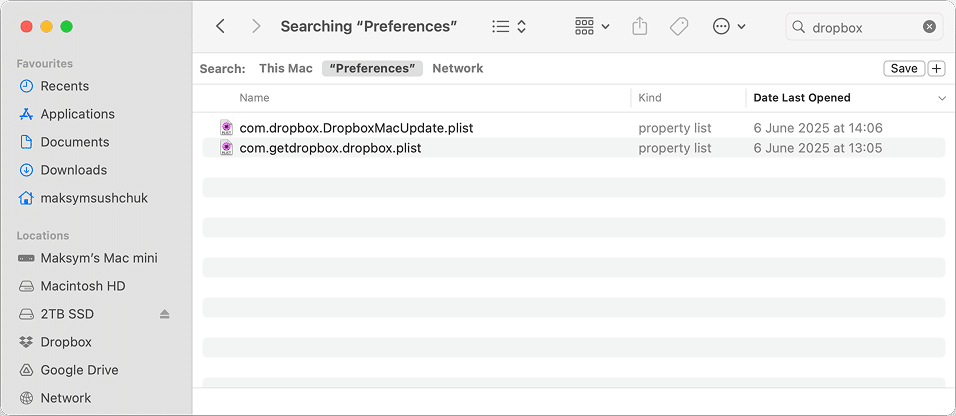Open Recents in the sidebar
Viewport: 956px width, 416px height.
(x=65, y=86)
